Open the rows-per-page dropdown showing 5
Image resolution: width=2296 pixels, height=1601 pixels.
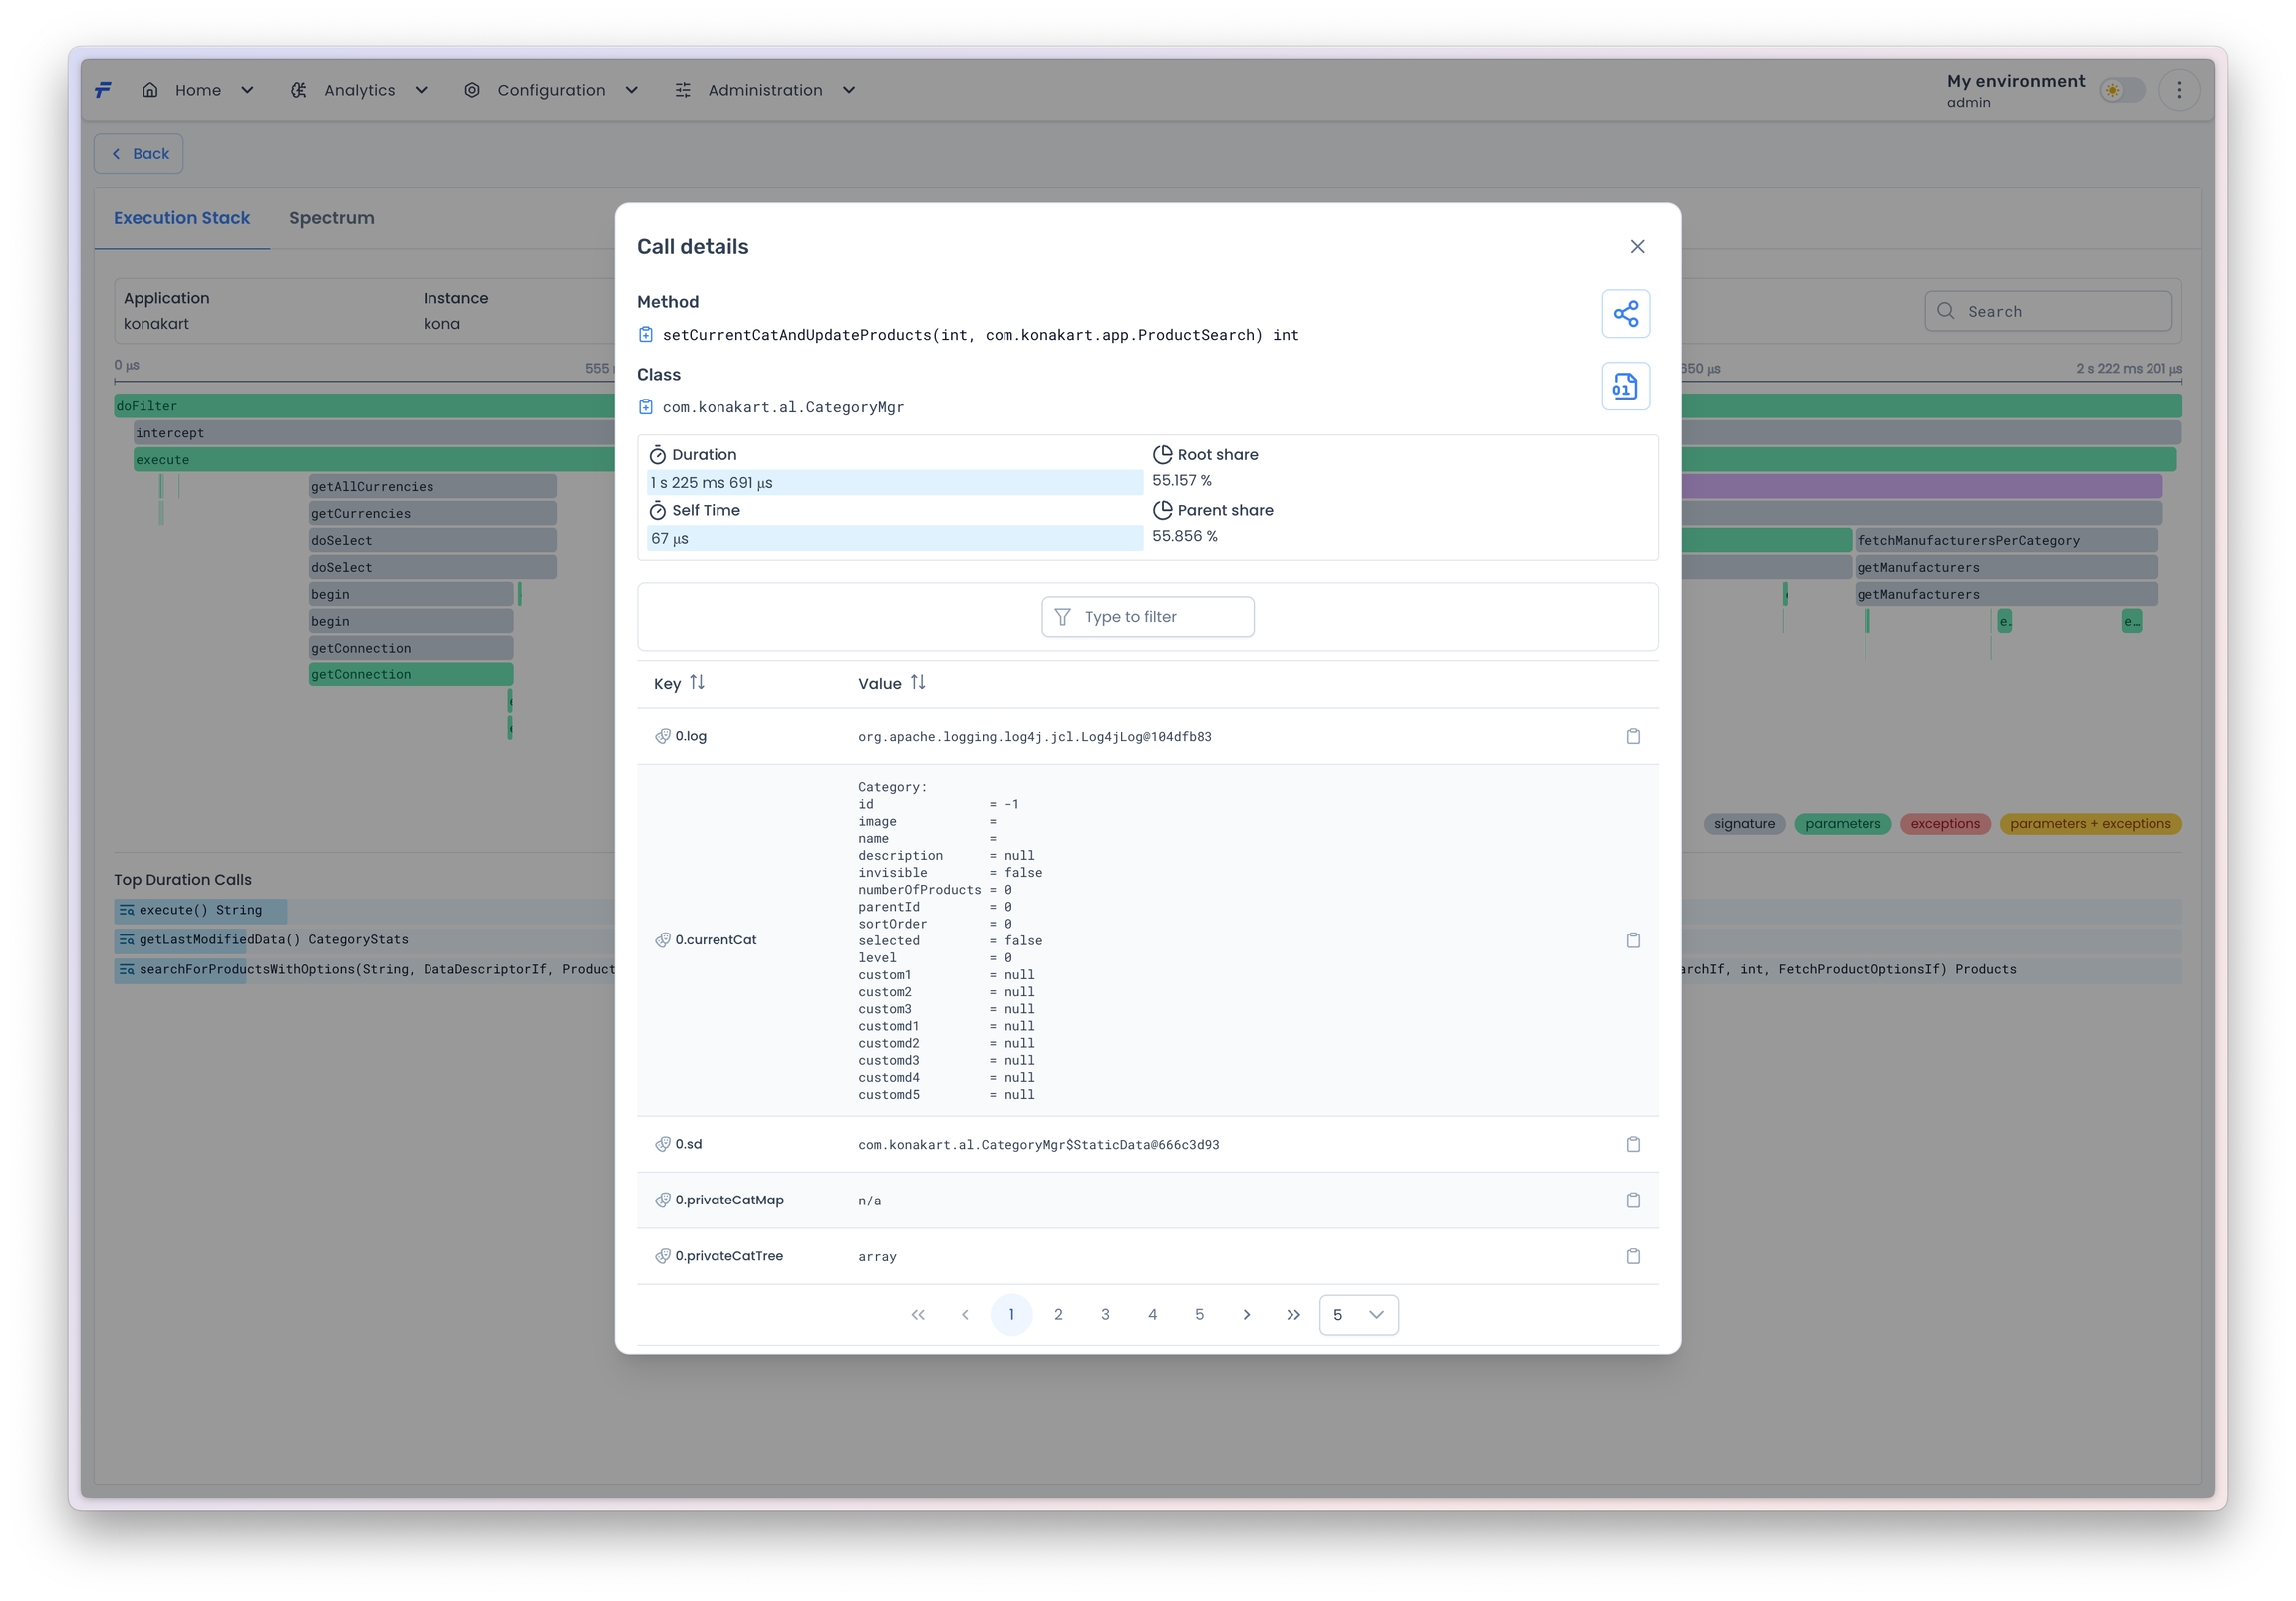click(1358, 1315)
